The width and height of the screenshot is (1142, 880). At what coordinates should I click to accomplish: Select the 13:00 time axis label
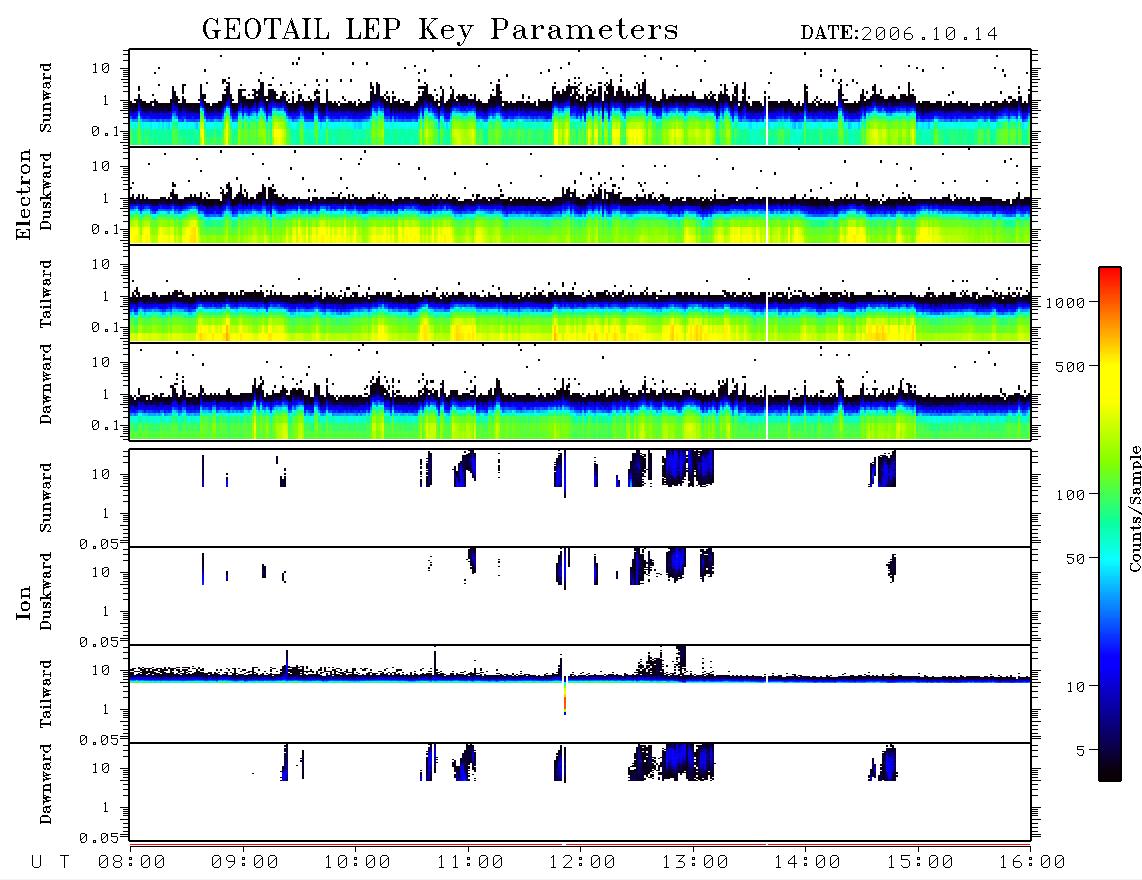coord(695,862)
